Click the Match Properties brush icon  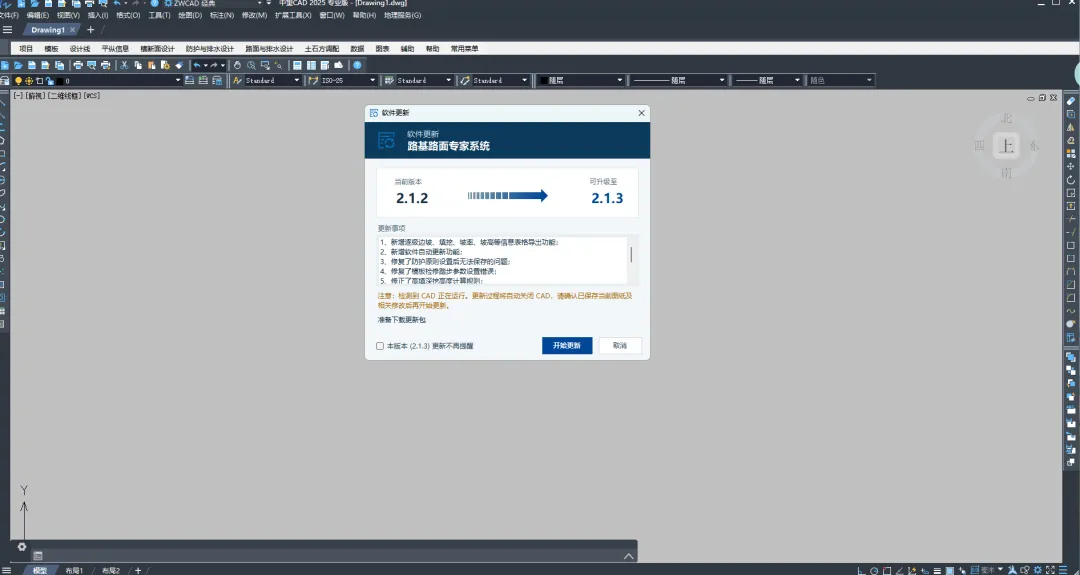click(x=179, y=65)
